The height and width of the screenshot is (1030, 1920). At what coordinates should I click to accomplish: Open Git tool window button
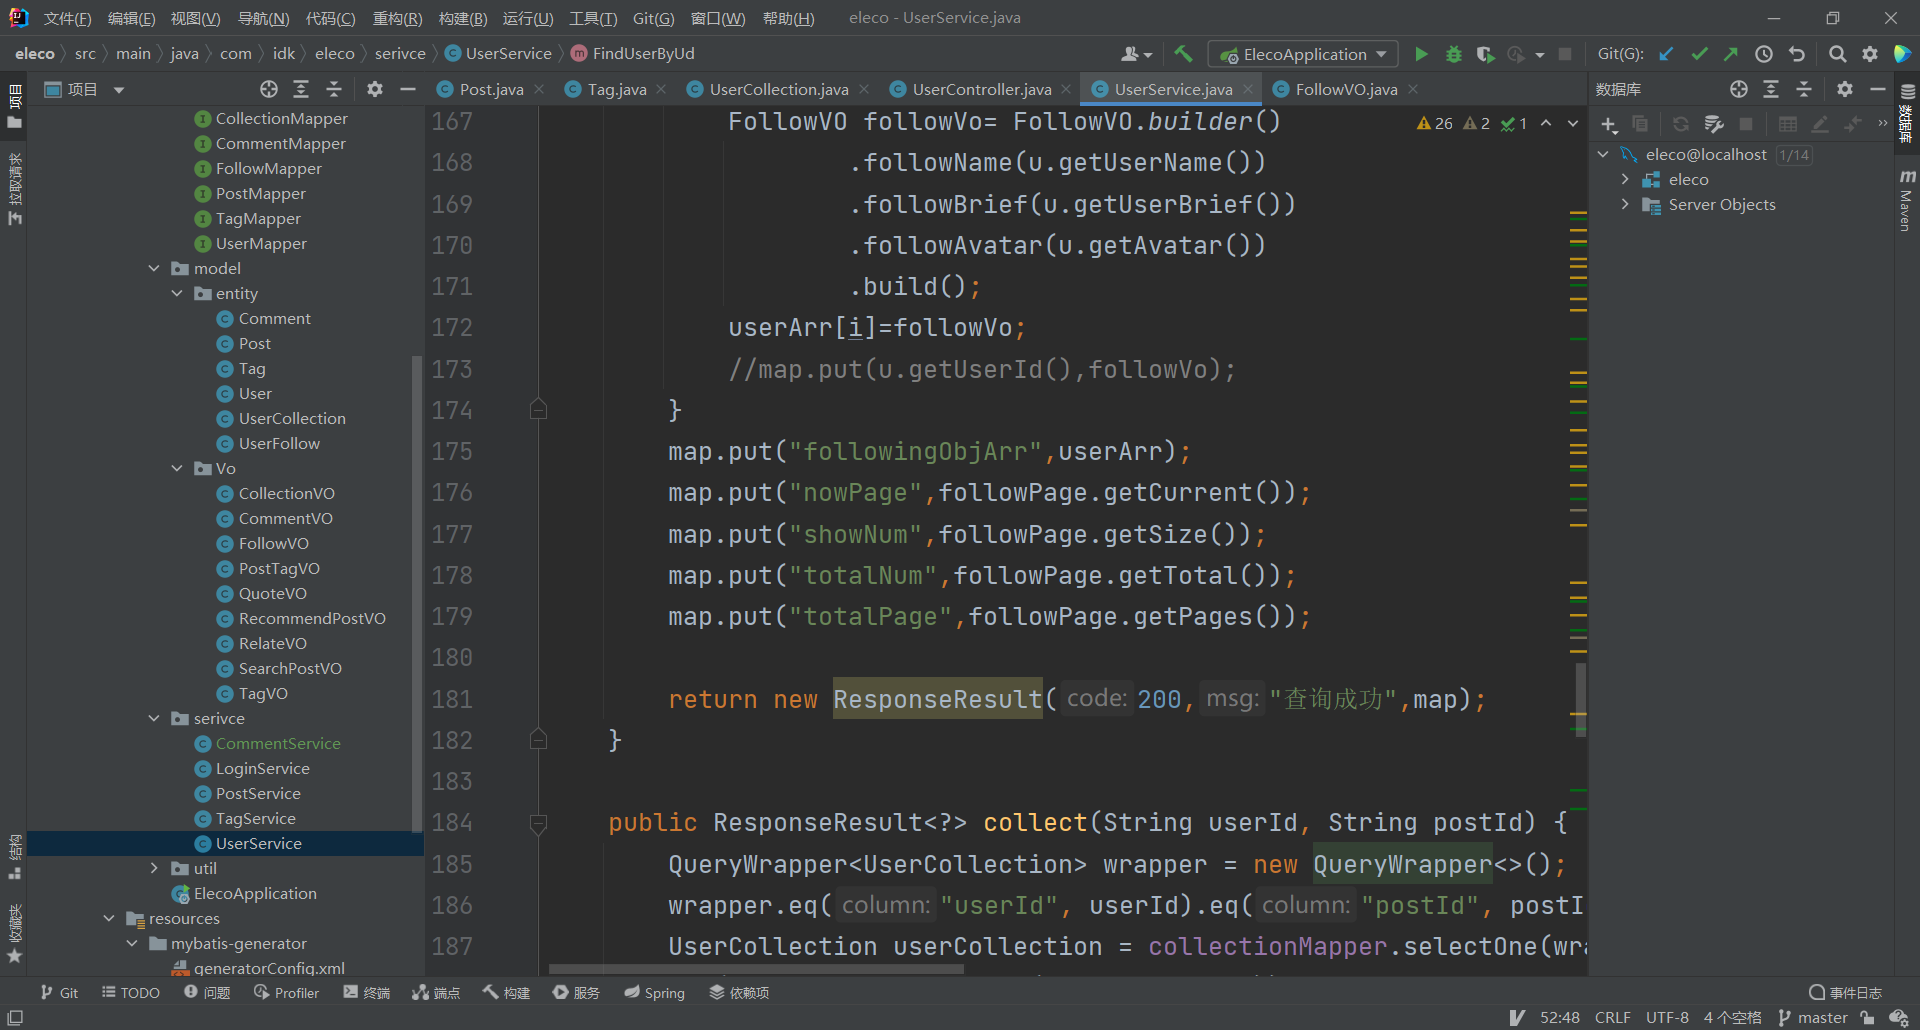59,992
